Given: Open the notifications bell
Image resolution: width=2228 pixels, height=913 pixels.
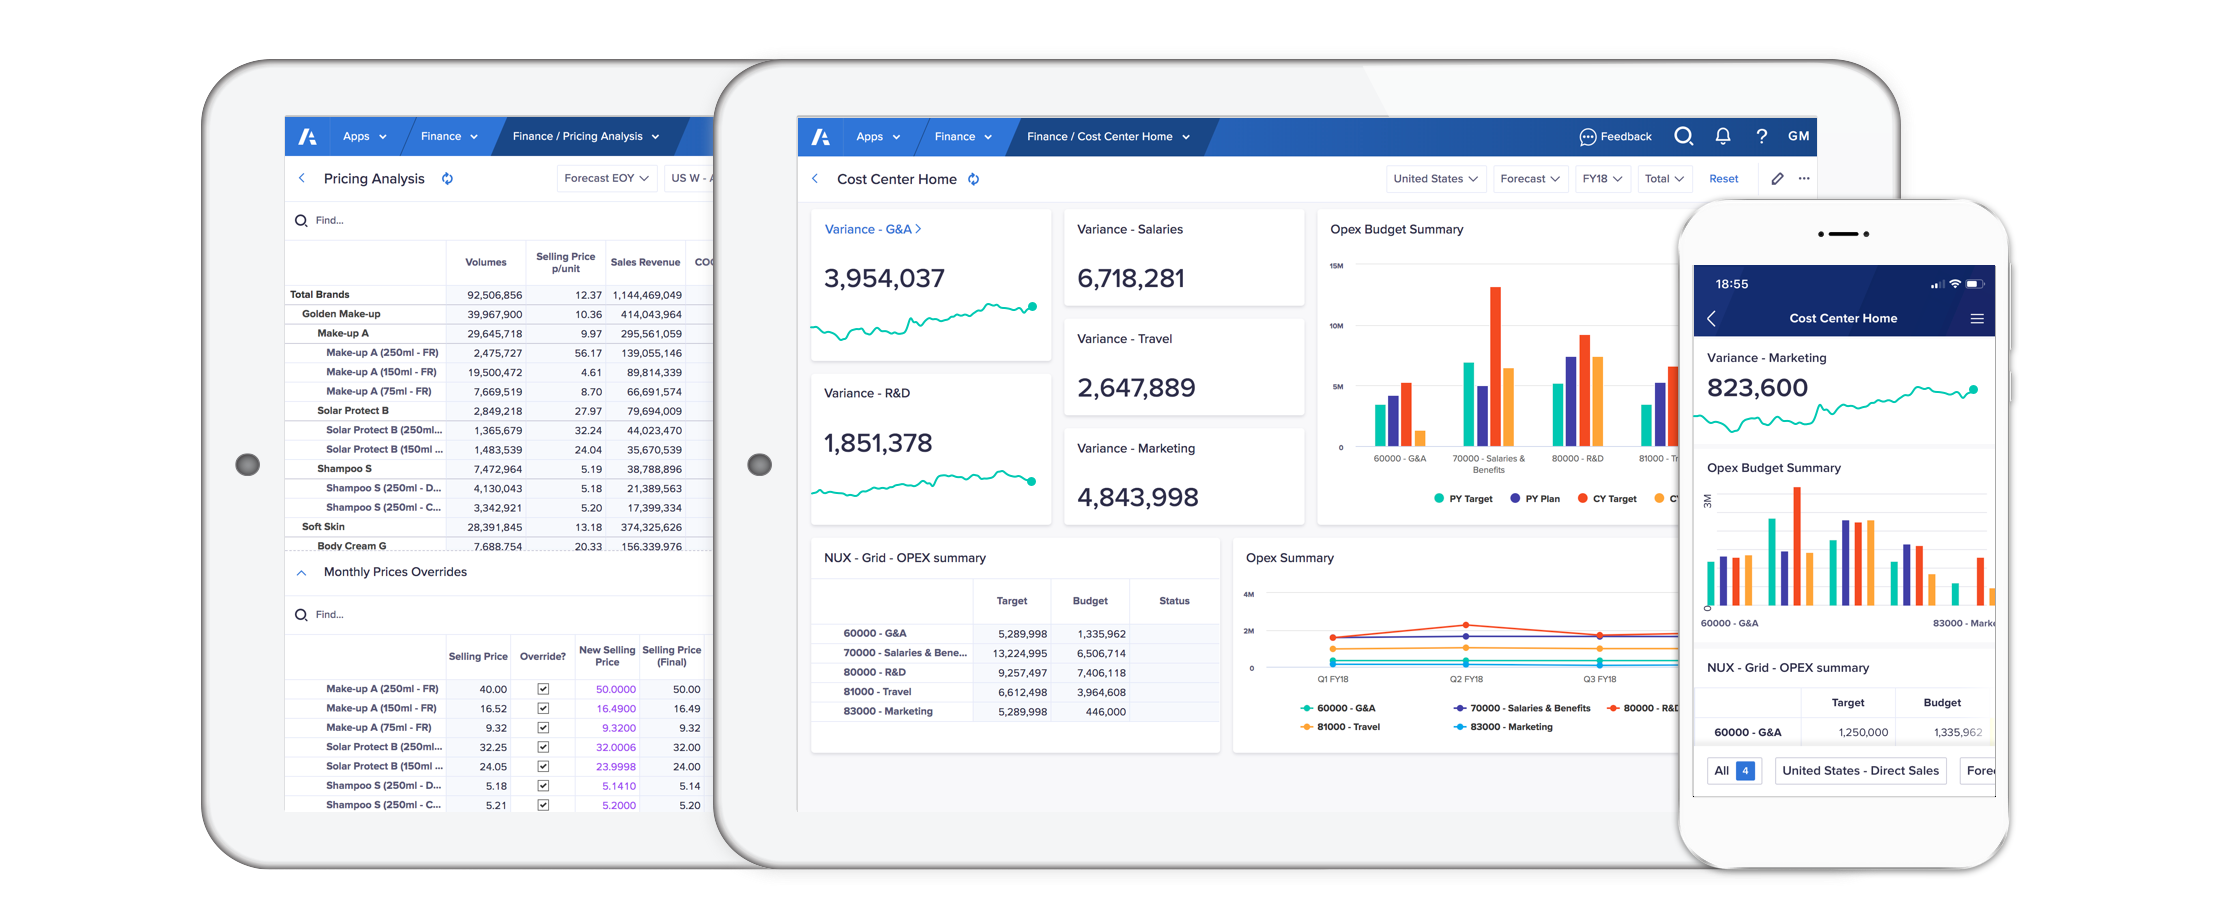Looking at the screenshot, I should pos(1723,136).
